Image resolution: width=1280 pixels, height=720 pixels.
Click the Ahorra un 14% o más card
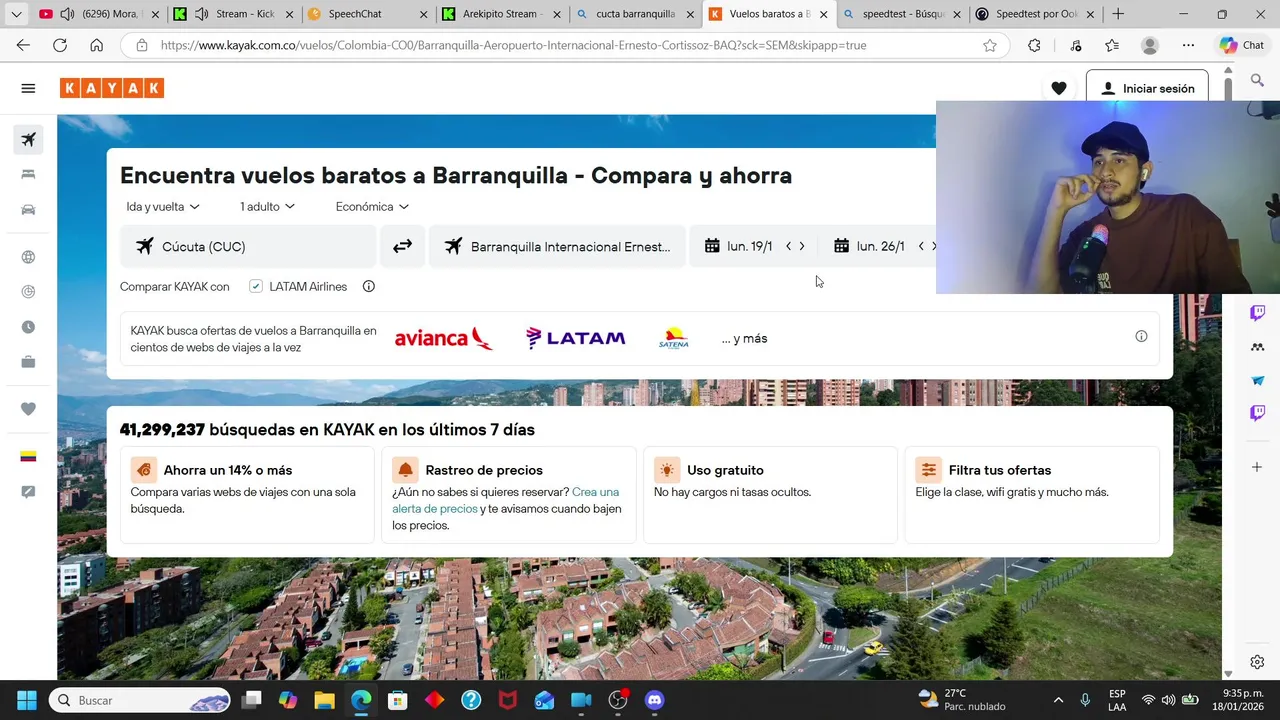[x=247, y=495]
